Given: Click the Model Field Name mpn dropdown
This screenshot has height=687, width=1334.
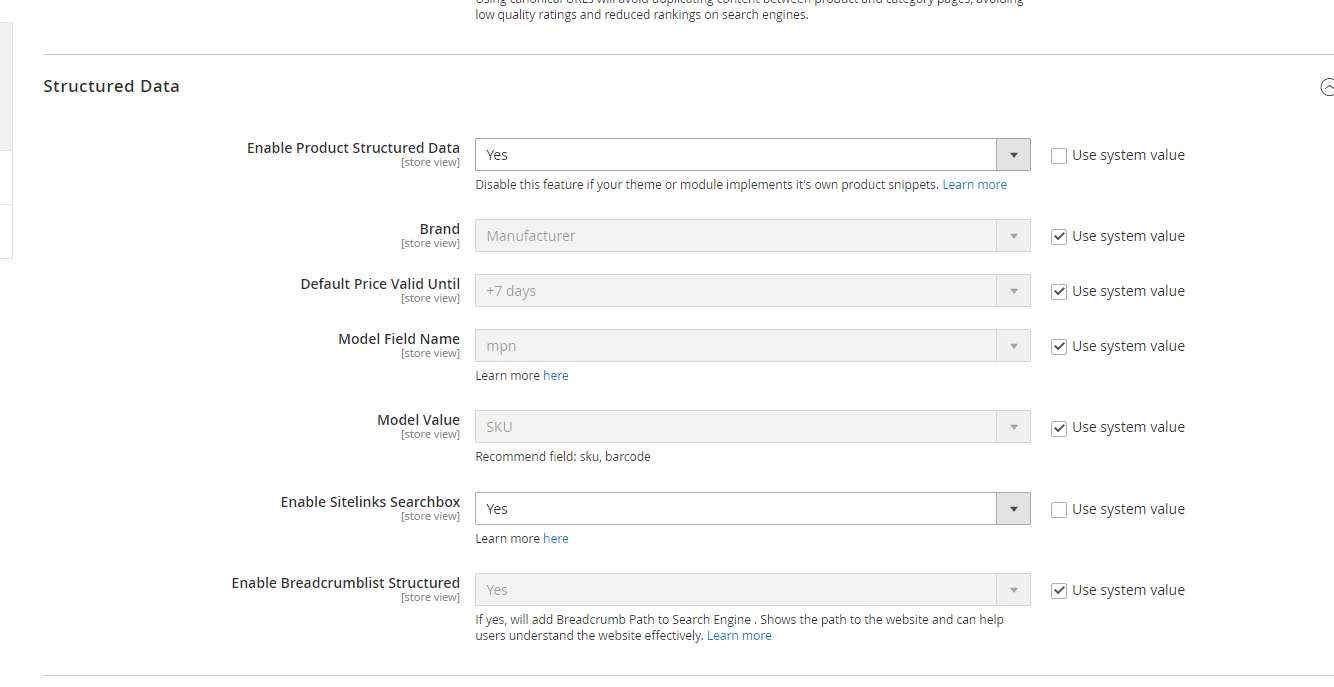Looking at the screenshot, I should [x=752, y=346].
